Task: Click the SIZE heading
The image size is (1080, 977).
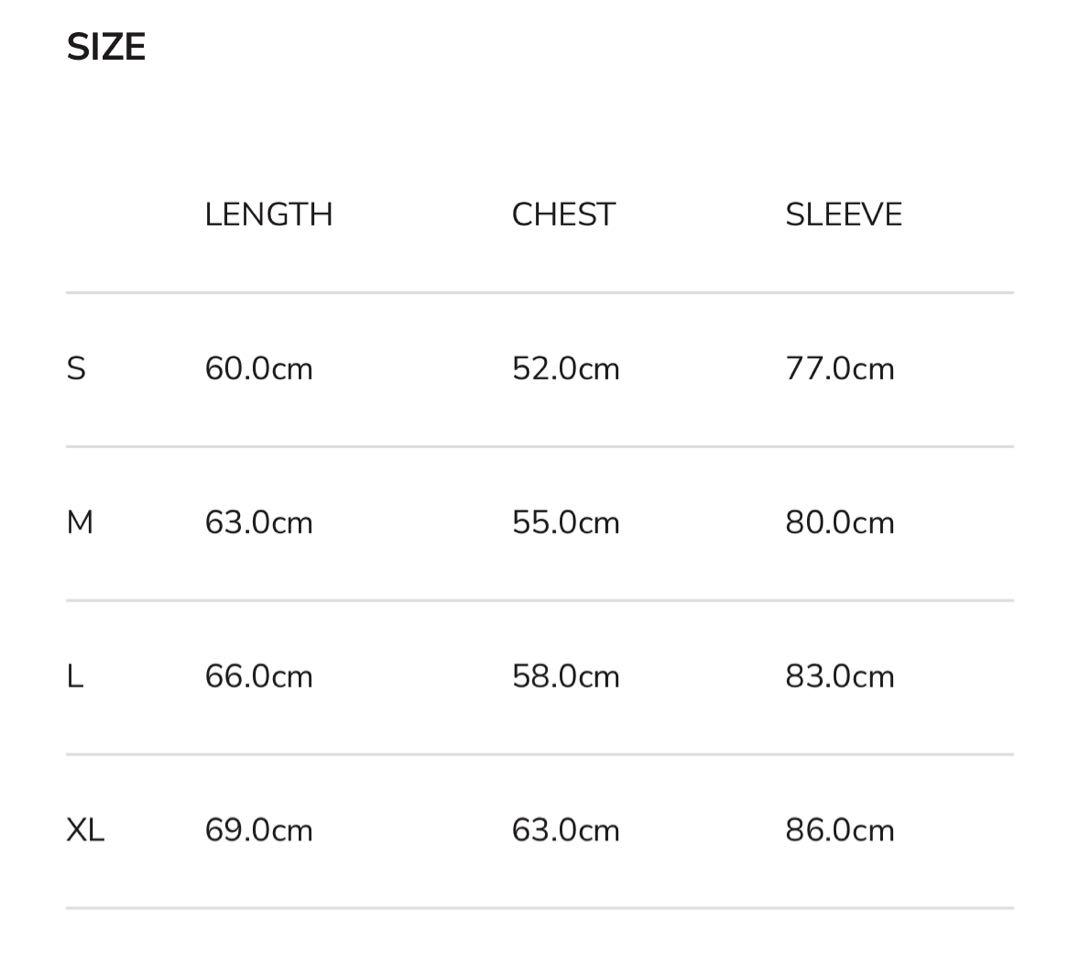Action: pos(106,47)
